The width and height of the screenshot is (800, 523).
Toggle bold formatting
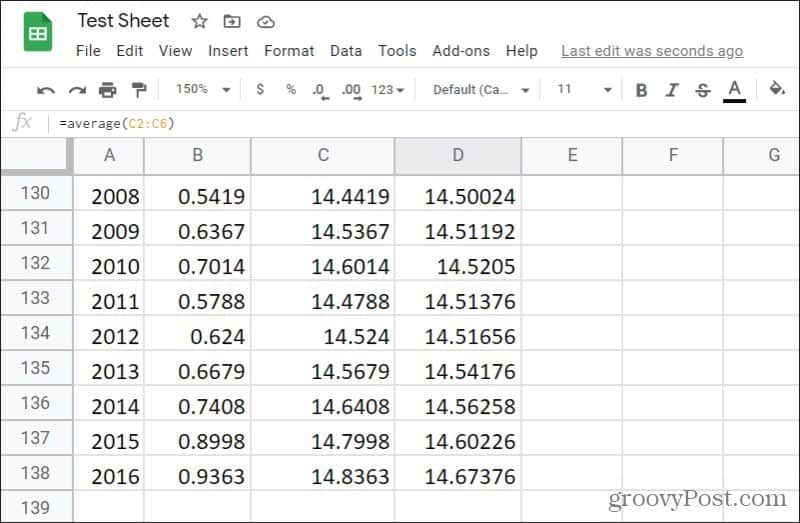[x=641, y=90]
